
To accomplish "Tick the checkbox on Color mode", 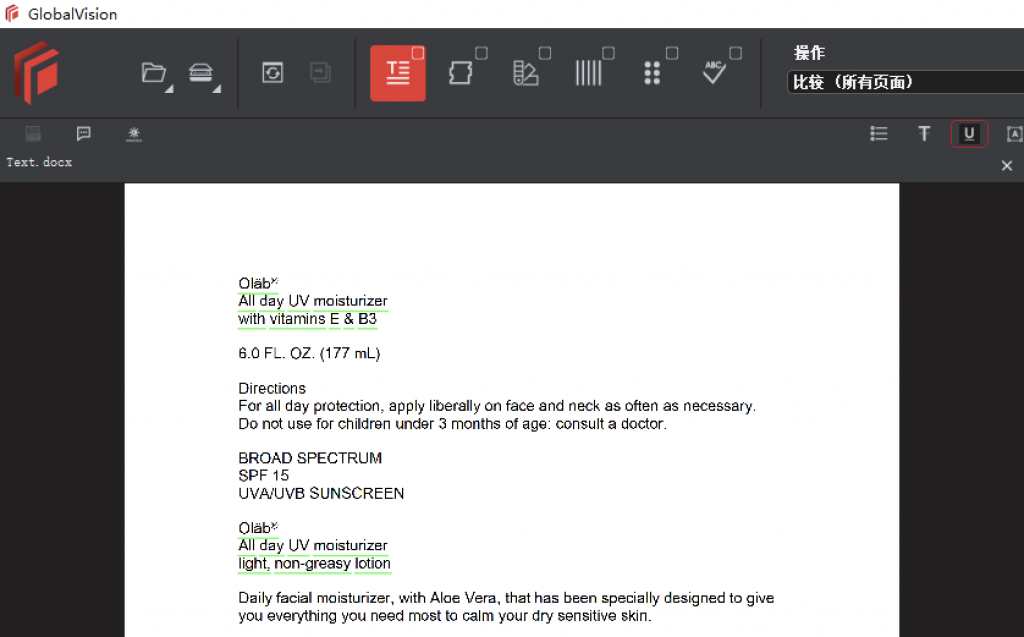I will (x=545, y=53).
